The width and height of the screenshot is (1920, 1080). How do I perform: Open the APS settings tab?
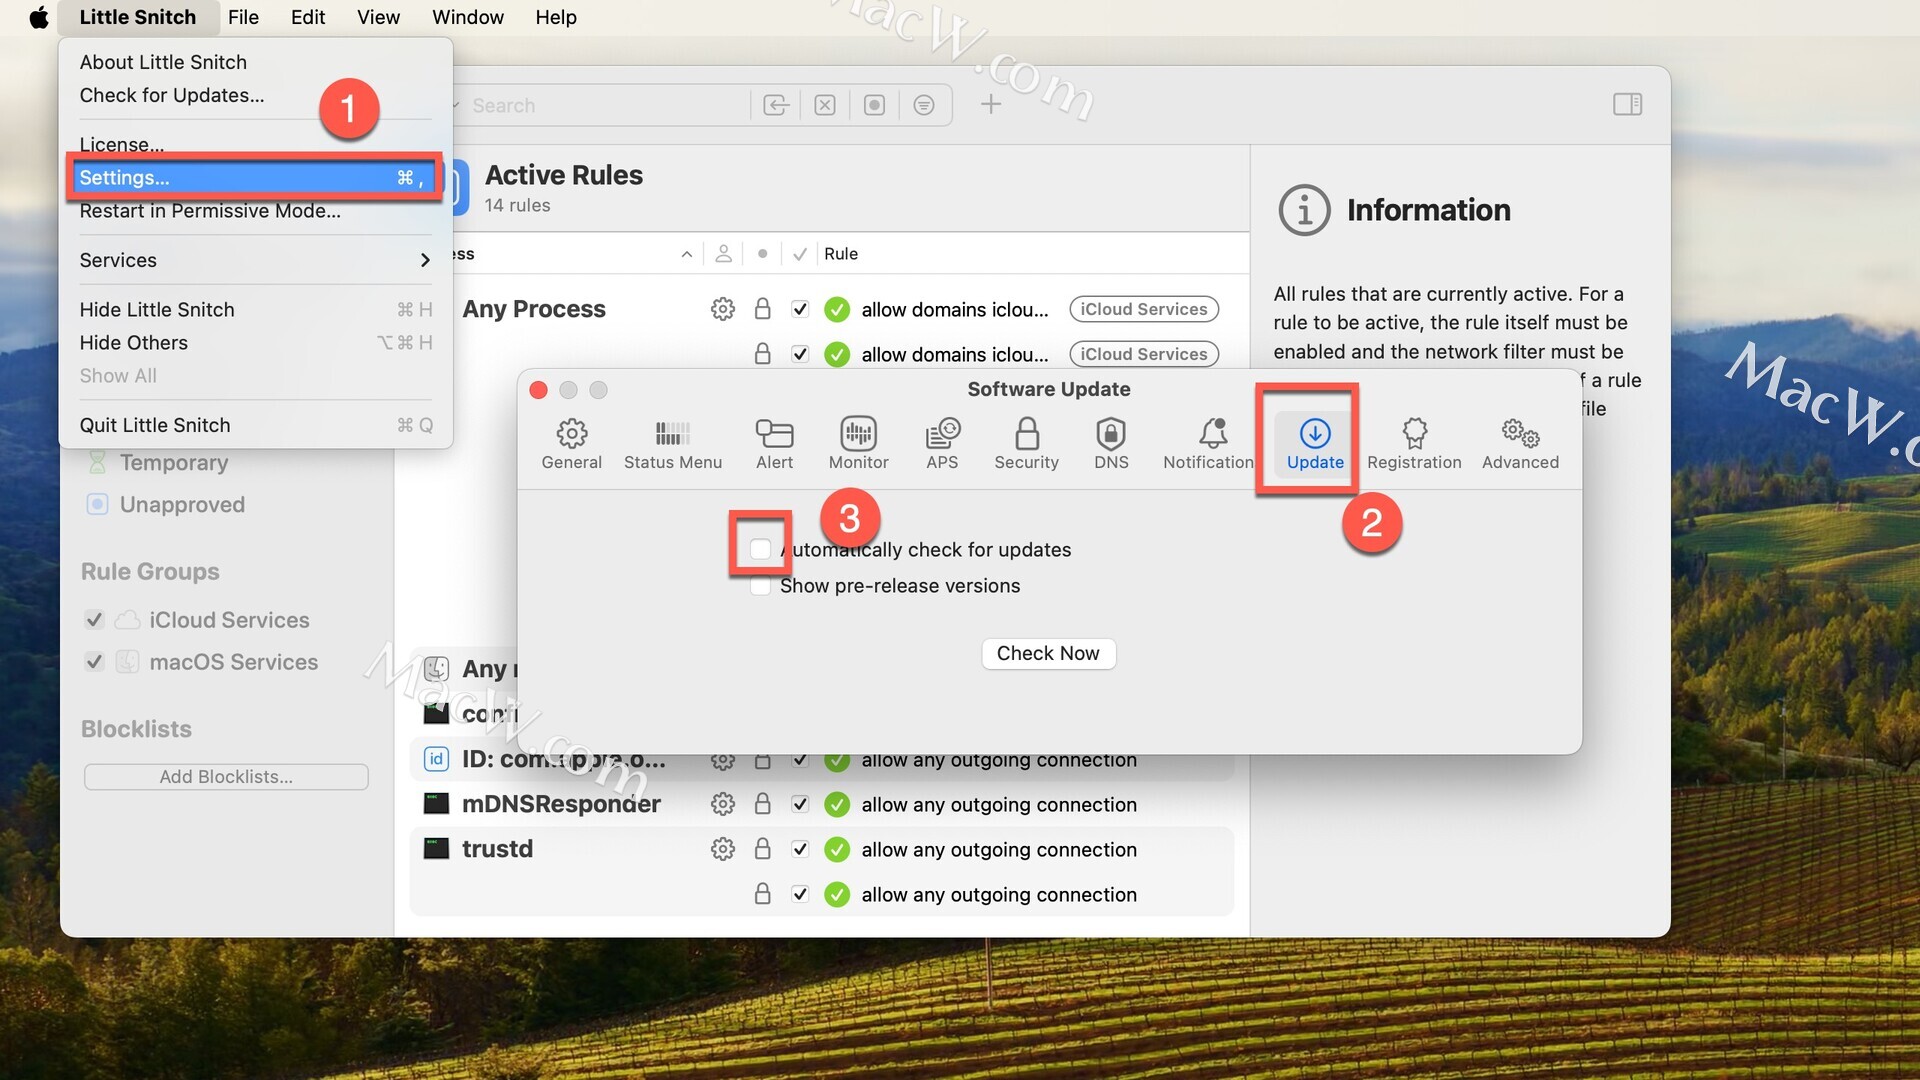point(942,443)
